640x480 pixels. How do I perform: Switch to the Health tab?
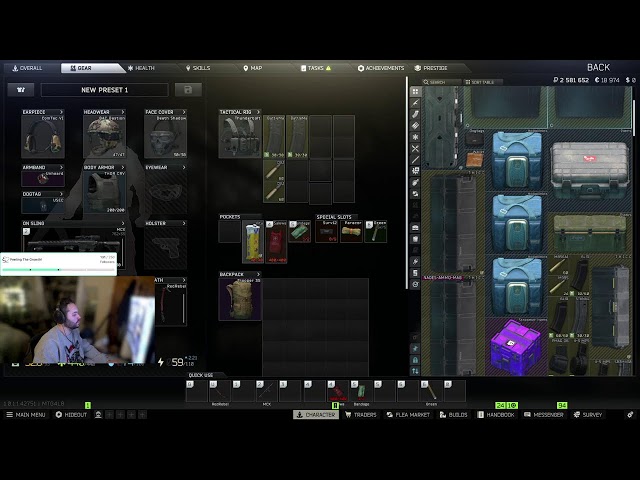pyautogui.click(x=141, y=68)
